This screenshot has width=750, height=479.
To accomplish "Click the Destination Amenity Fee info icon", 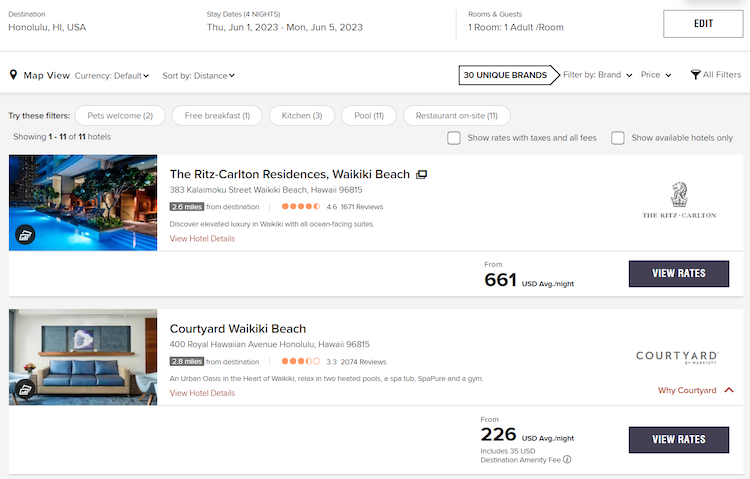I will pos(567,460).
